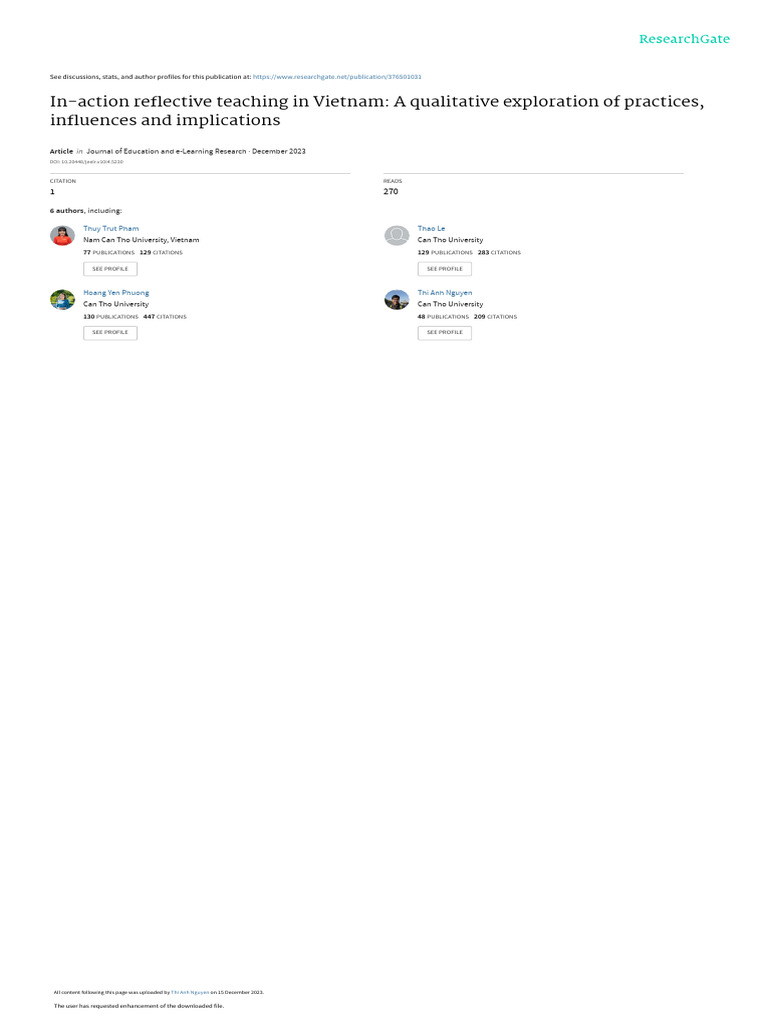This screenshot has width=768, height=1024.
Task: Click Thi Anh Nguyen's profile photo
Action: [396, 299]
